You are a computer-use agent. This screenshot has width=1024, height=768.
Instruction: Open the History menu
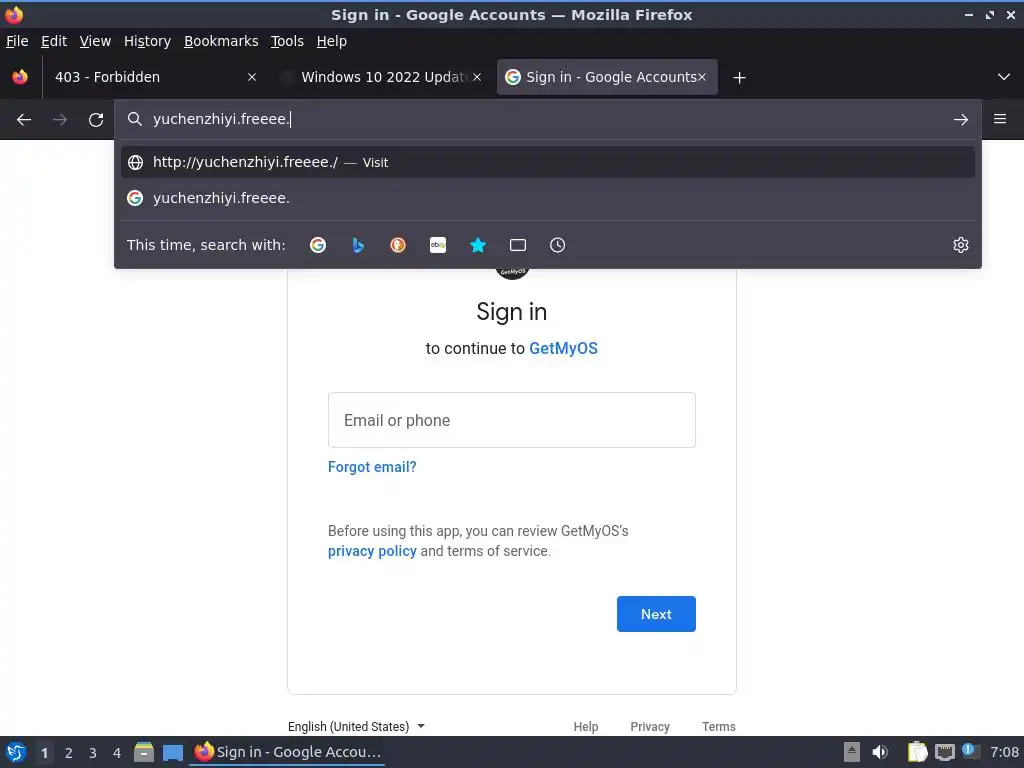click(147, 41)
